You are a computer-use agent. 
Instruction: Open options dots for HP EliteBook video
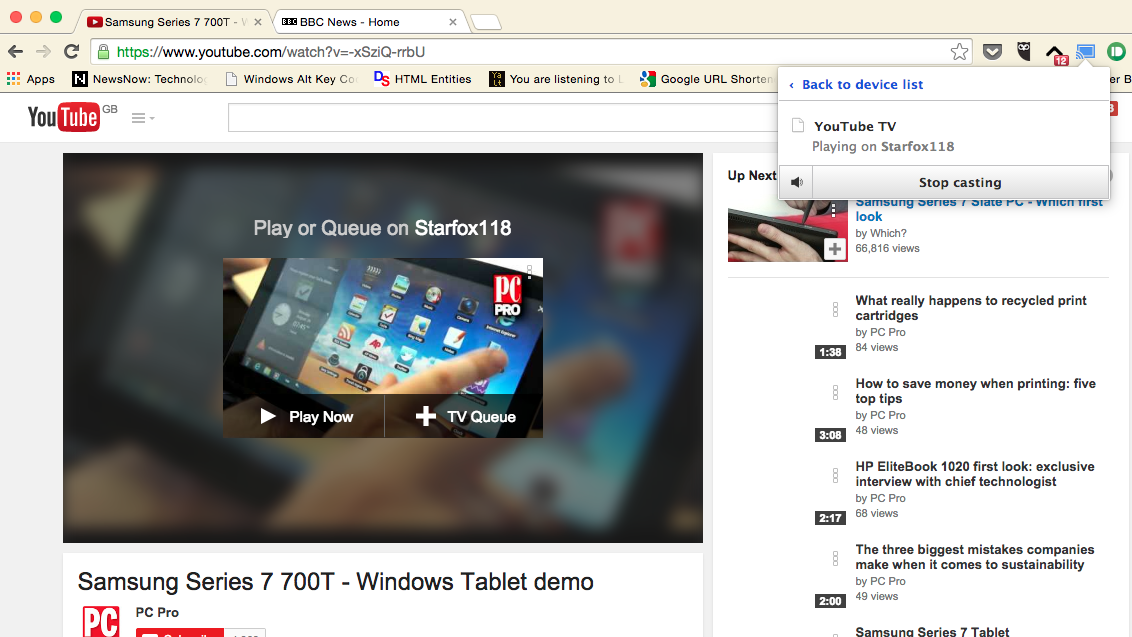(835, 475)
